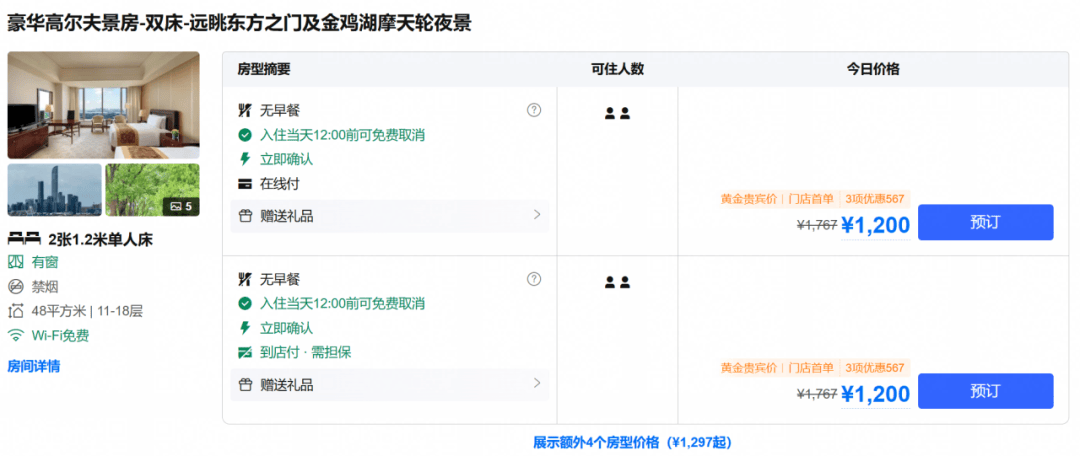The image size is (1080, 456).
Task: Click 入住当天12:00前可免费取消 in second row
Action: [x=342, y=304]
